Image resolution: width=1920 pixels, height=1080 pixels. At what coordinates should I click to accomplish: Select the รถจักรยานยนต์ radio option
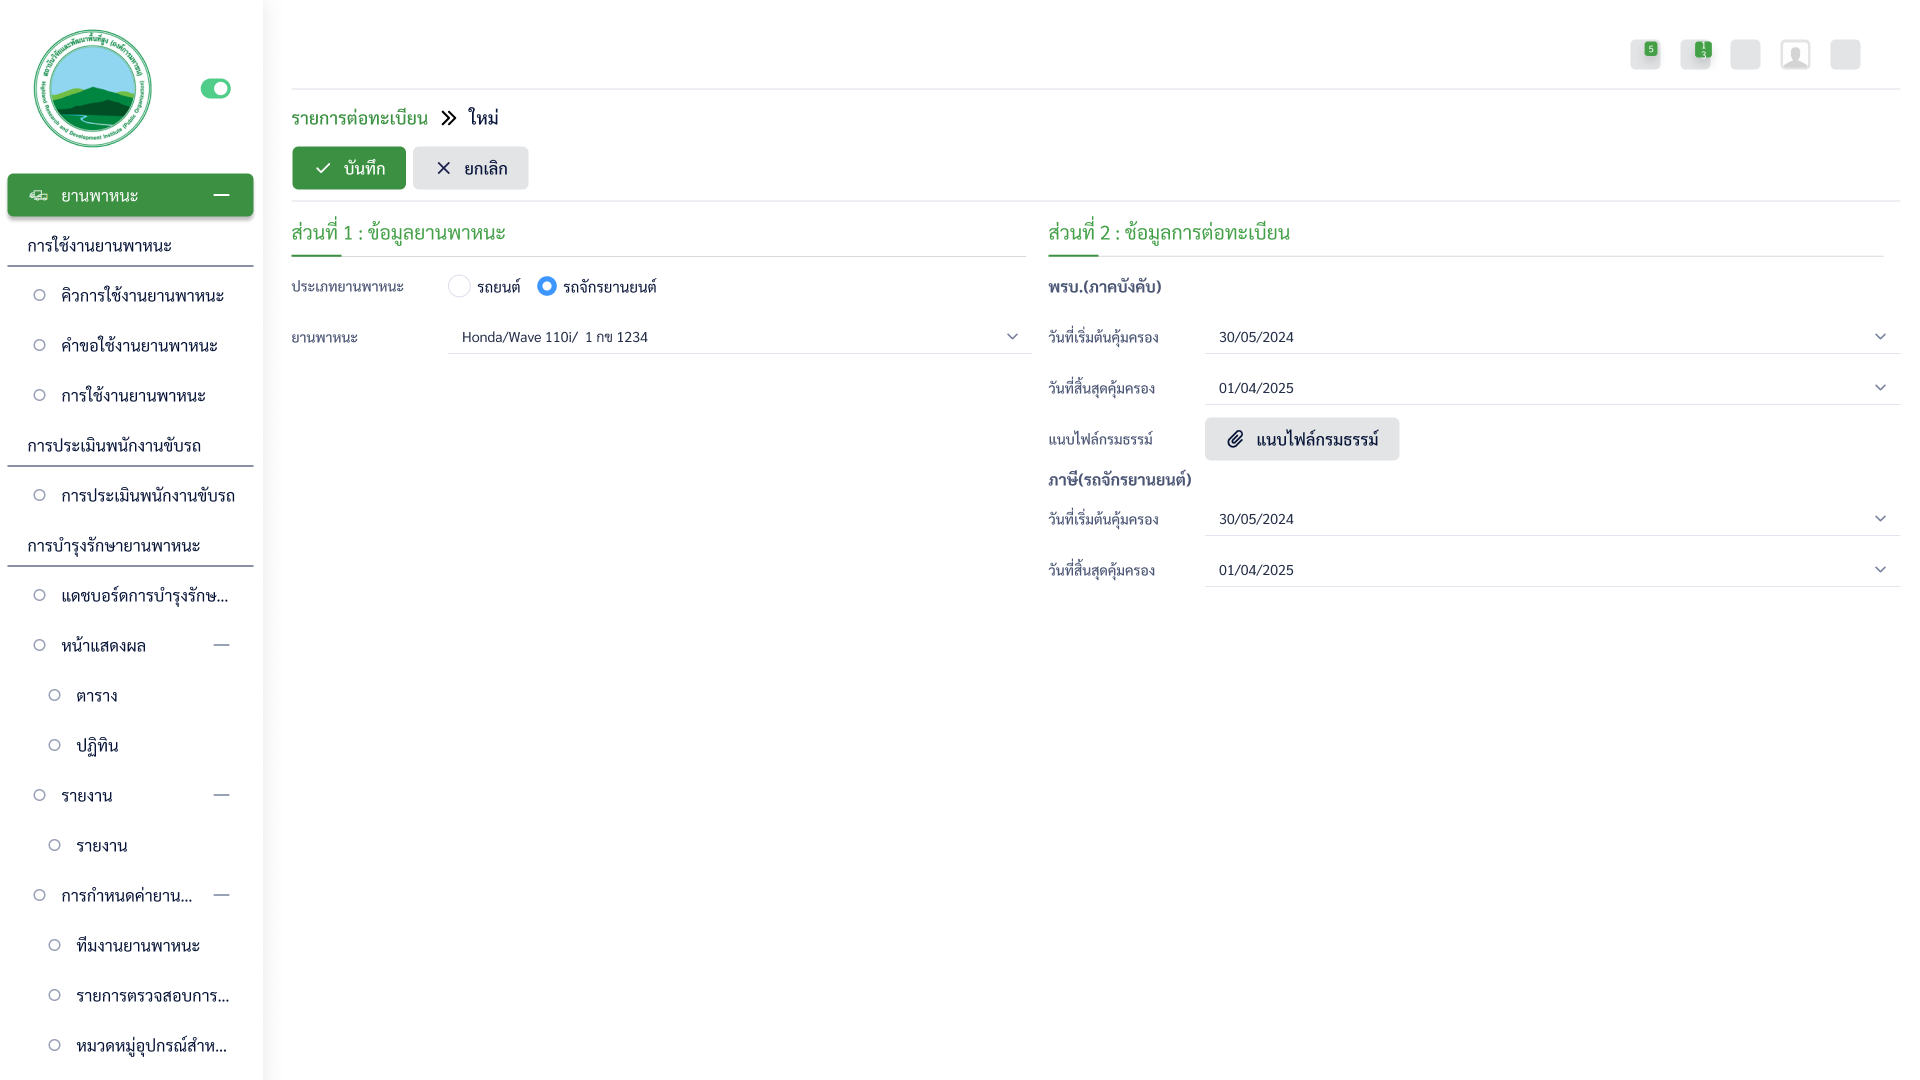tap(546, 287)
